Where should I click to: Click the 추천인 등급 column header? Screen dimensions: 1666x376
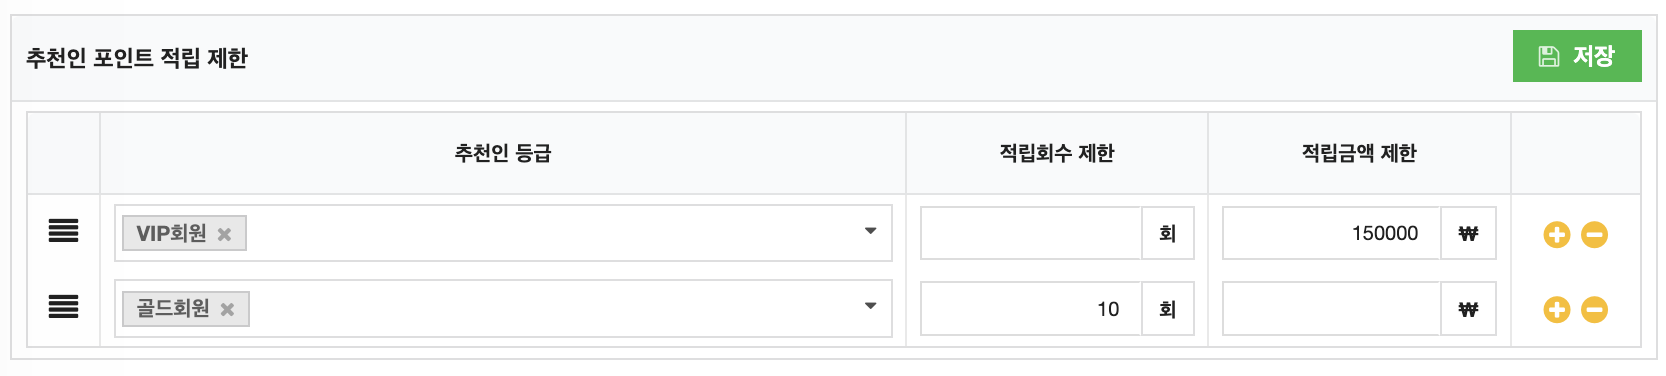503,153
